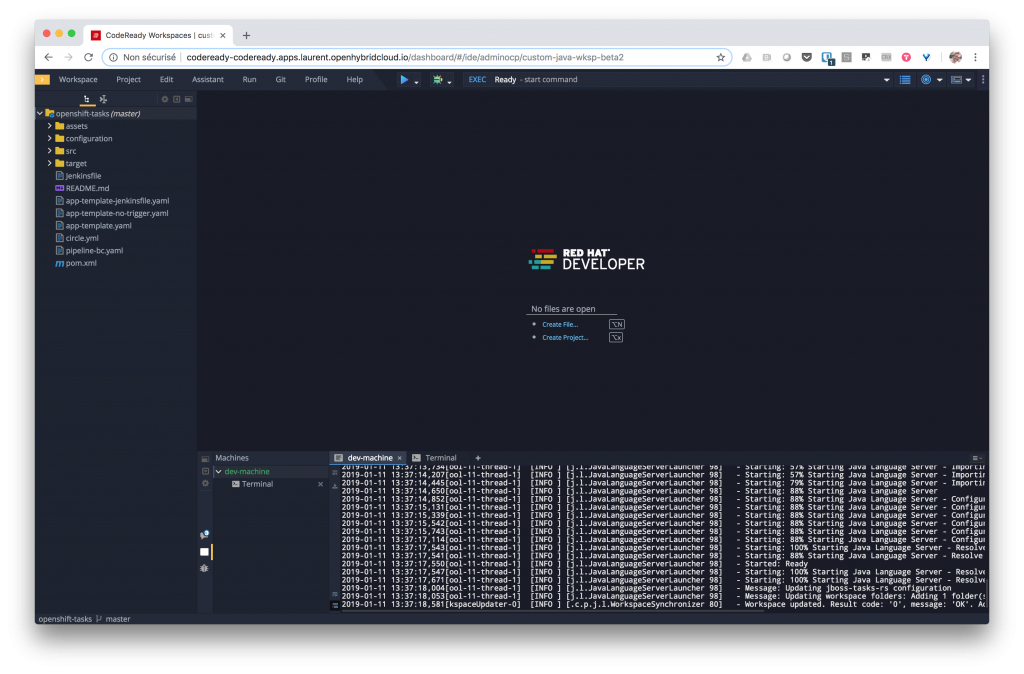This screenshot has height=674, width=1024.
Task: Open the notifications icon in bottom sidebar
Action: pos(204,535)
